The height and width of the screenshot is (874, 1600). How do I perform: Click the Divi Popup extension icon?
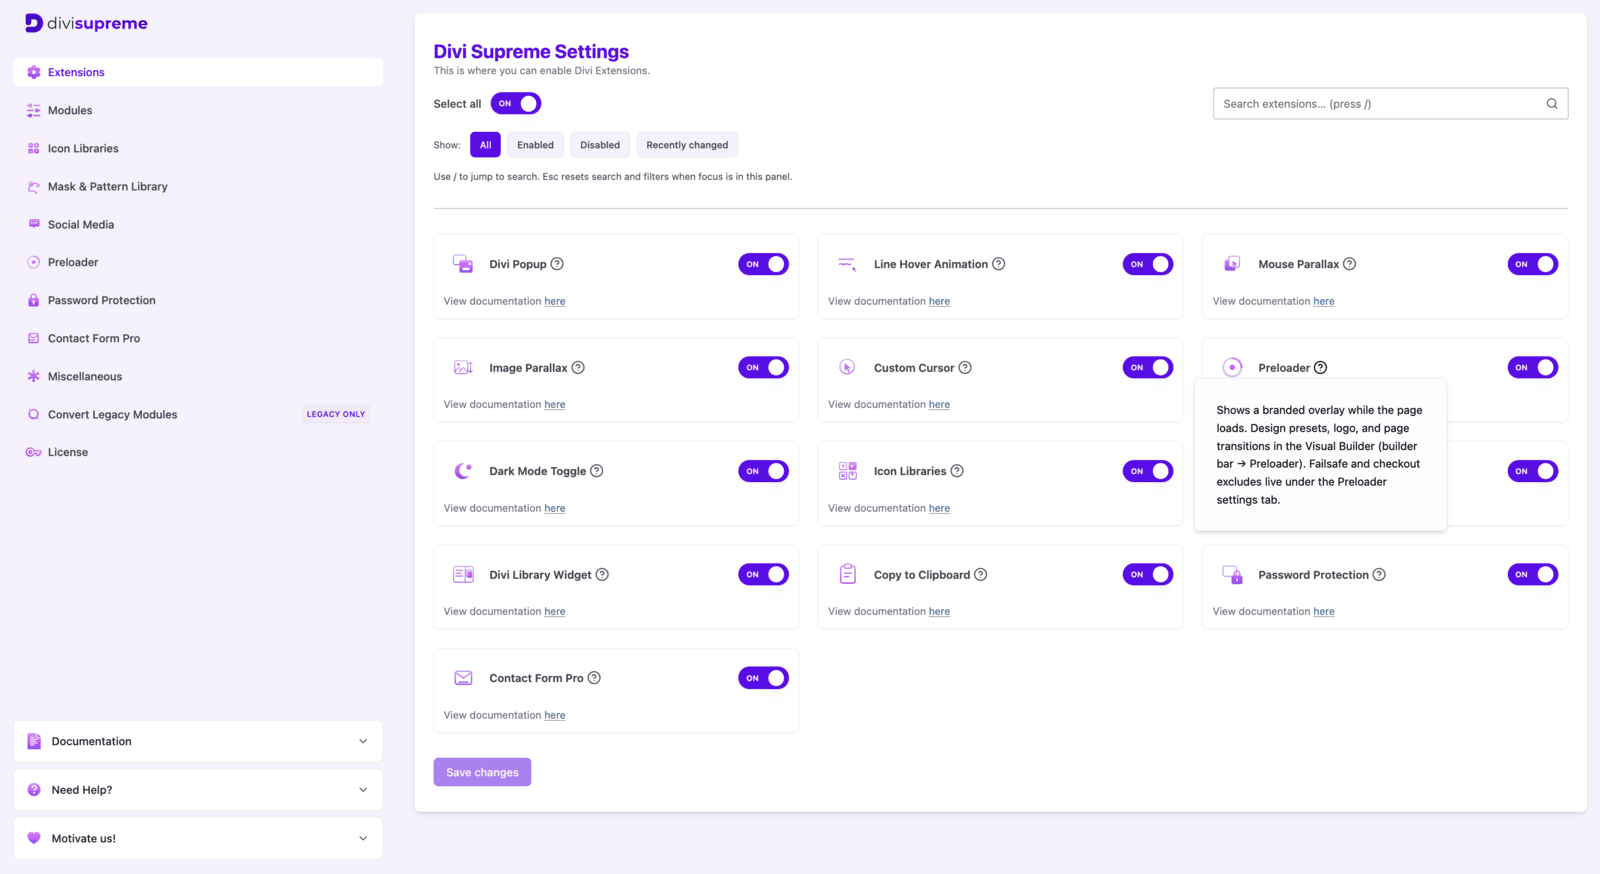[463, 264]
